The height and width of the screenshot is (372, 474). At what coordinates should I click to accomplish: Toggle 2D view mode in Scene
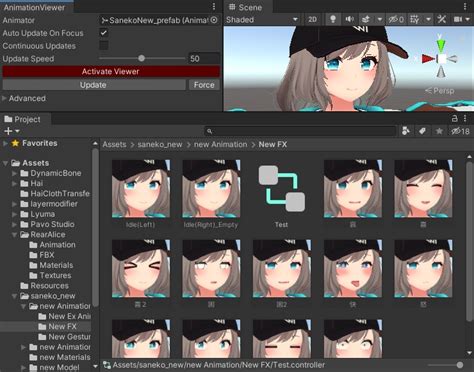312,20
